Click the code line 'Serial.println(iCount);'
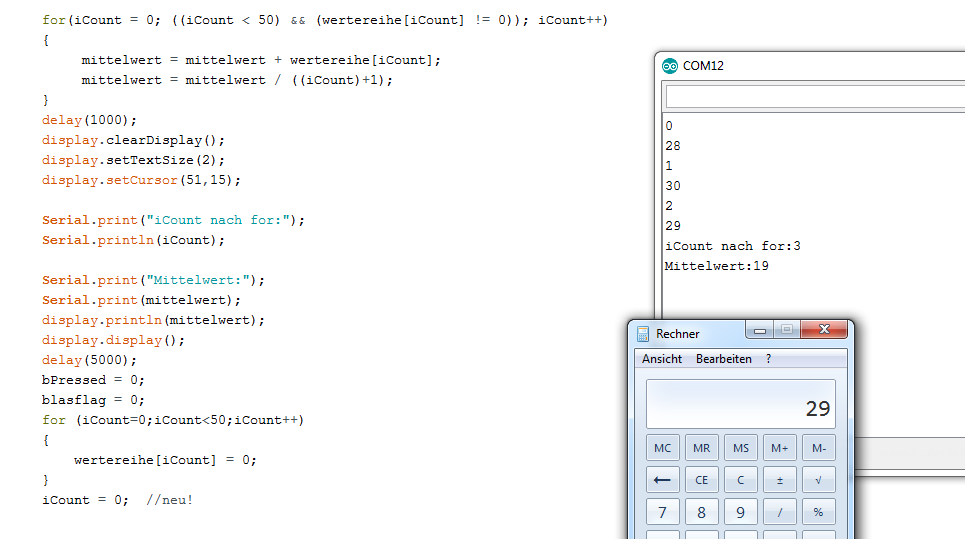 point(133,240)
